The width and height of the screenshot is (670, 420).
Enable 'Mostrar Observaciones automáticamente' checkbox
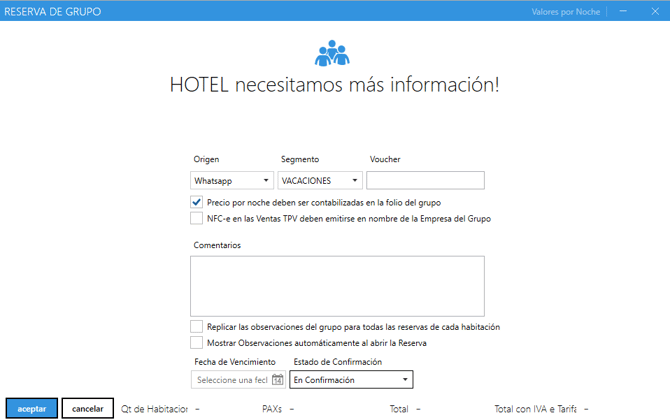click(197, 343)
